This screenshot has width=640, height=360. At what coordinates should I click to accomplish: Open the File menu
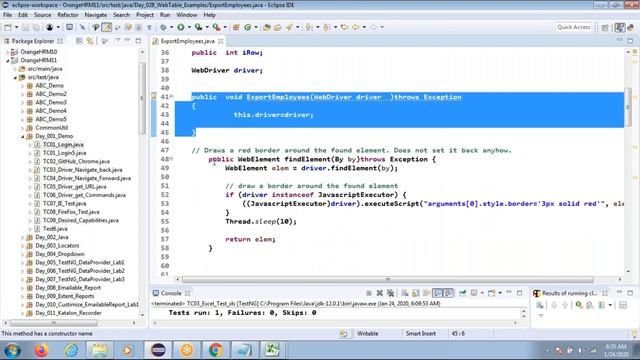pyautogui.click(x=7, y=15)
